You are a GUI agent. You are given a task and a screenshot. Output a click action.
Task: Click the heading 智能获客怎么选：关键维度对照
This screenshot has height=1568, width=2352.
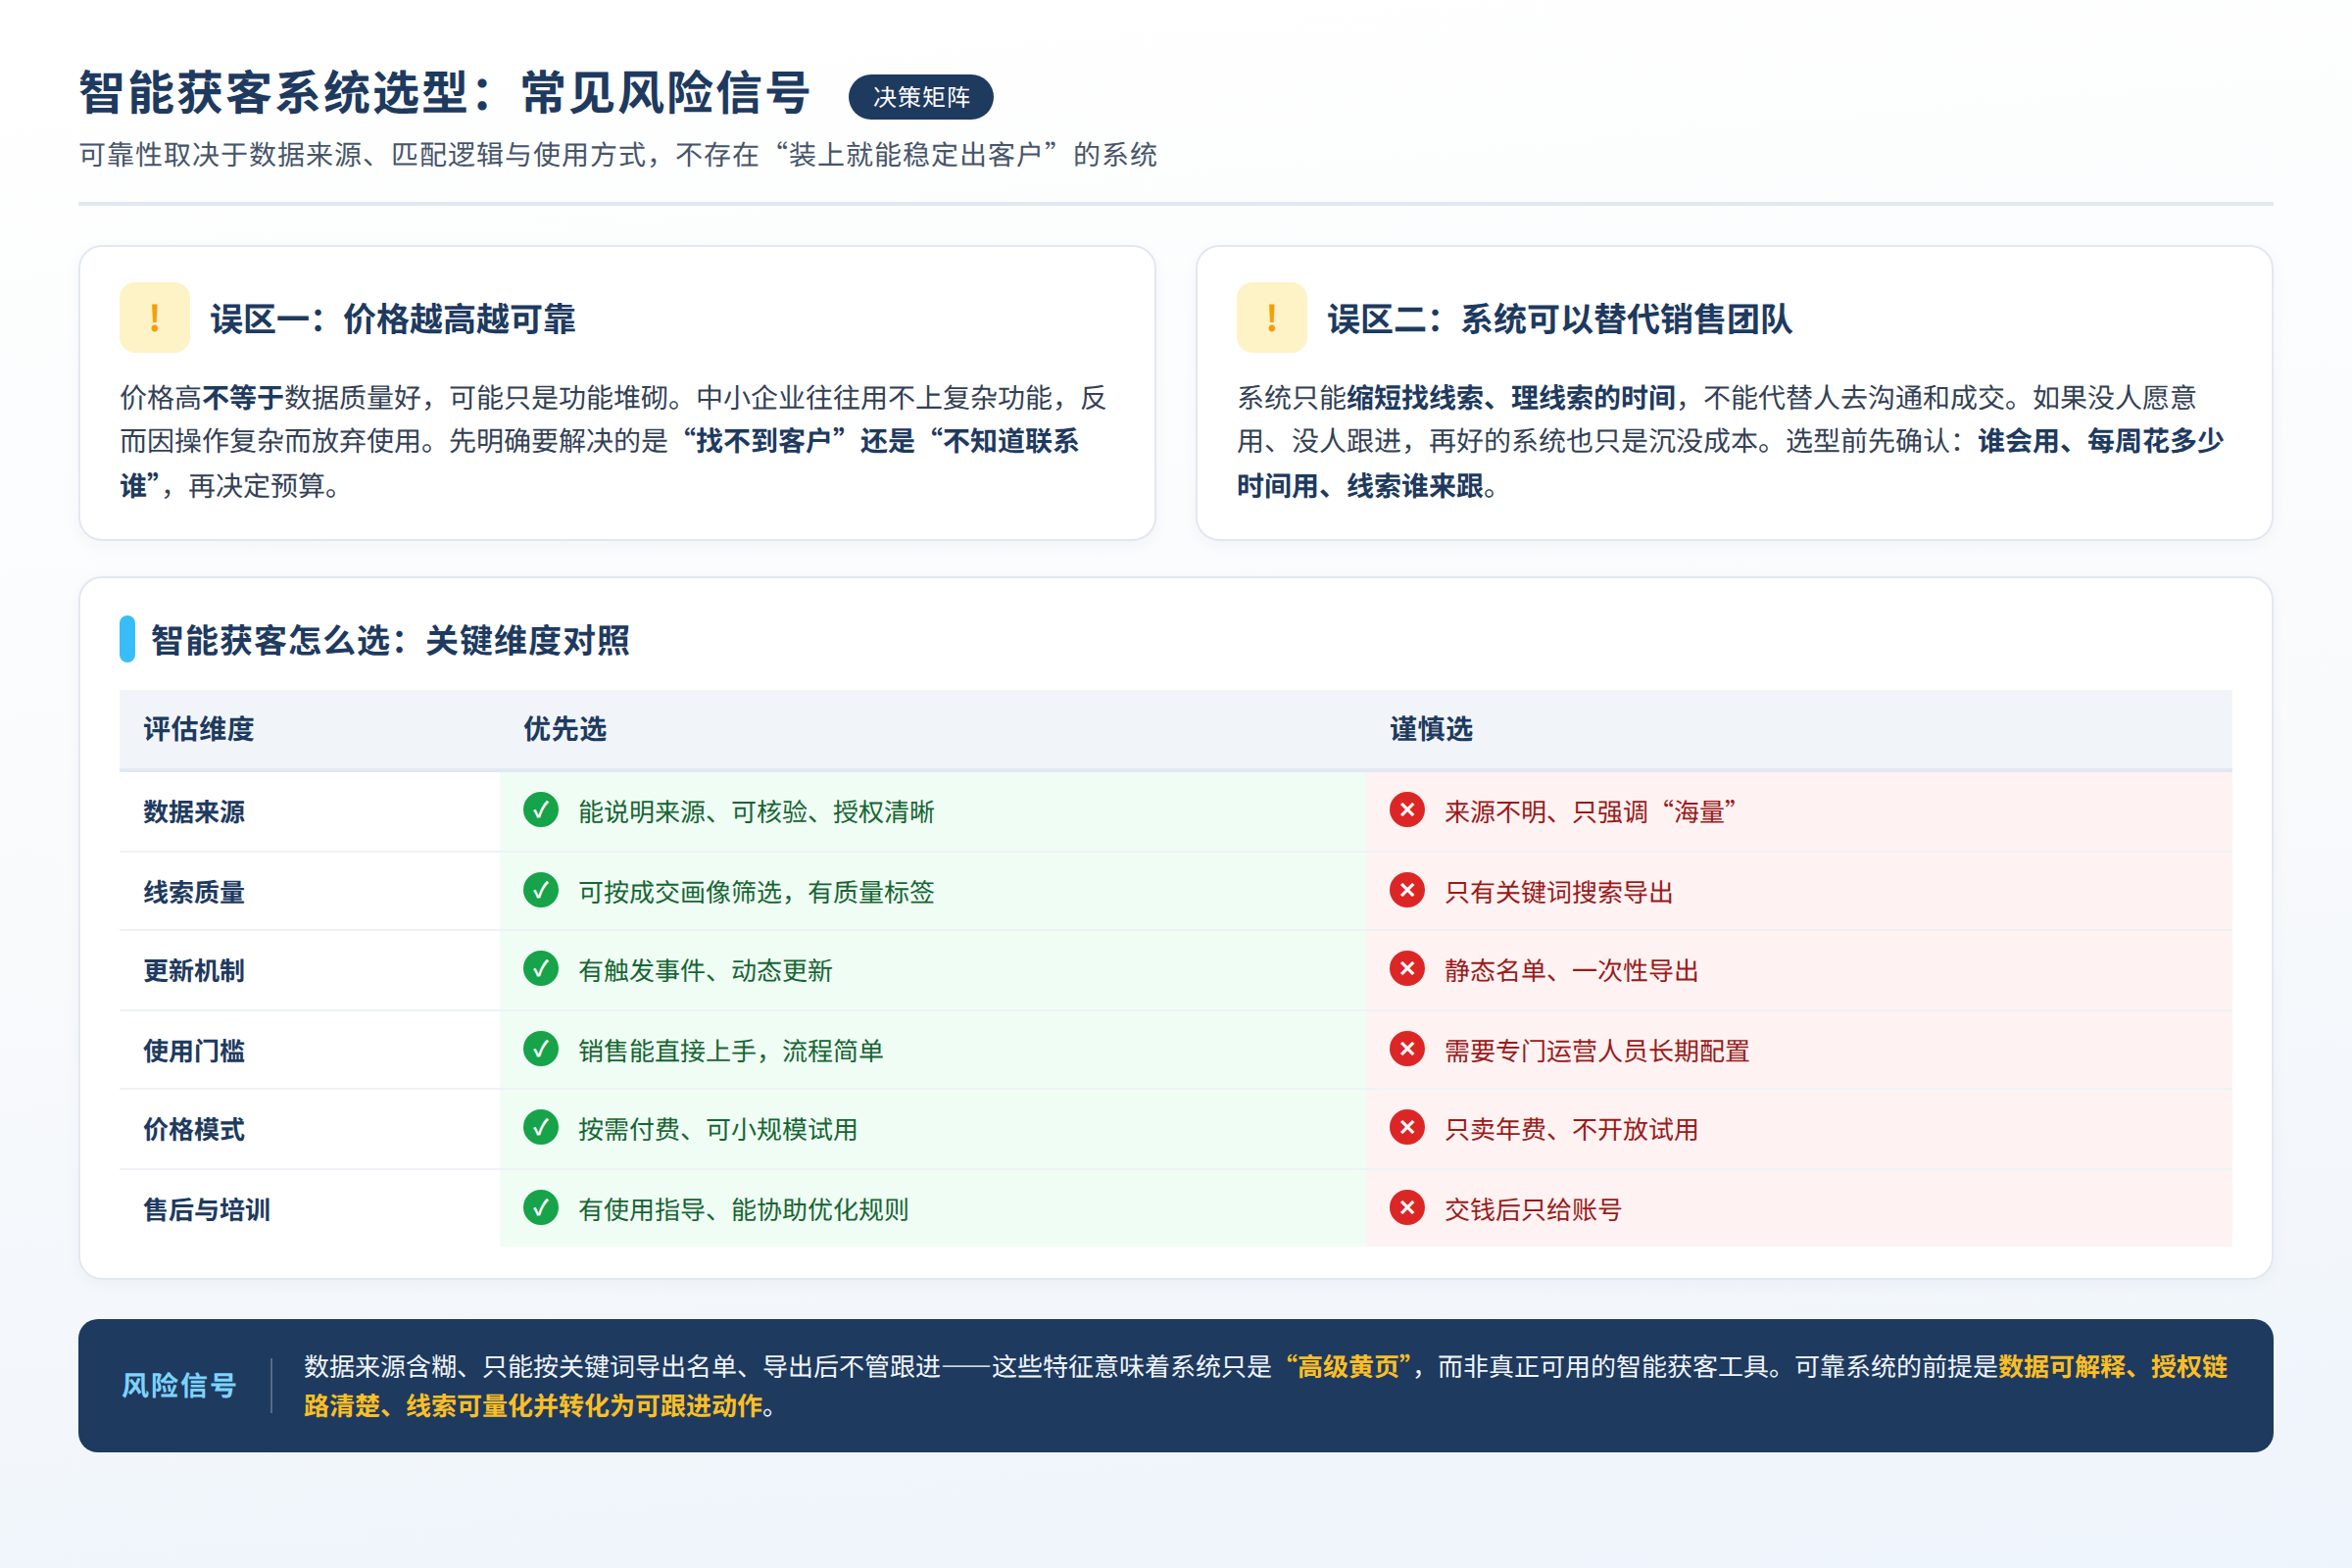(x=390, y=640)
